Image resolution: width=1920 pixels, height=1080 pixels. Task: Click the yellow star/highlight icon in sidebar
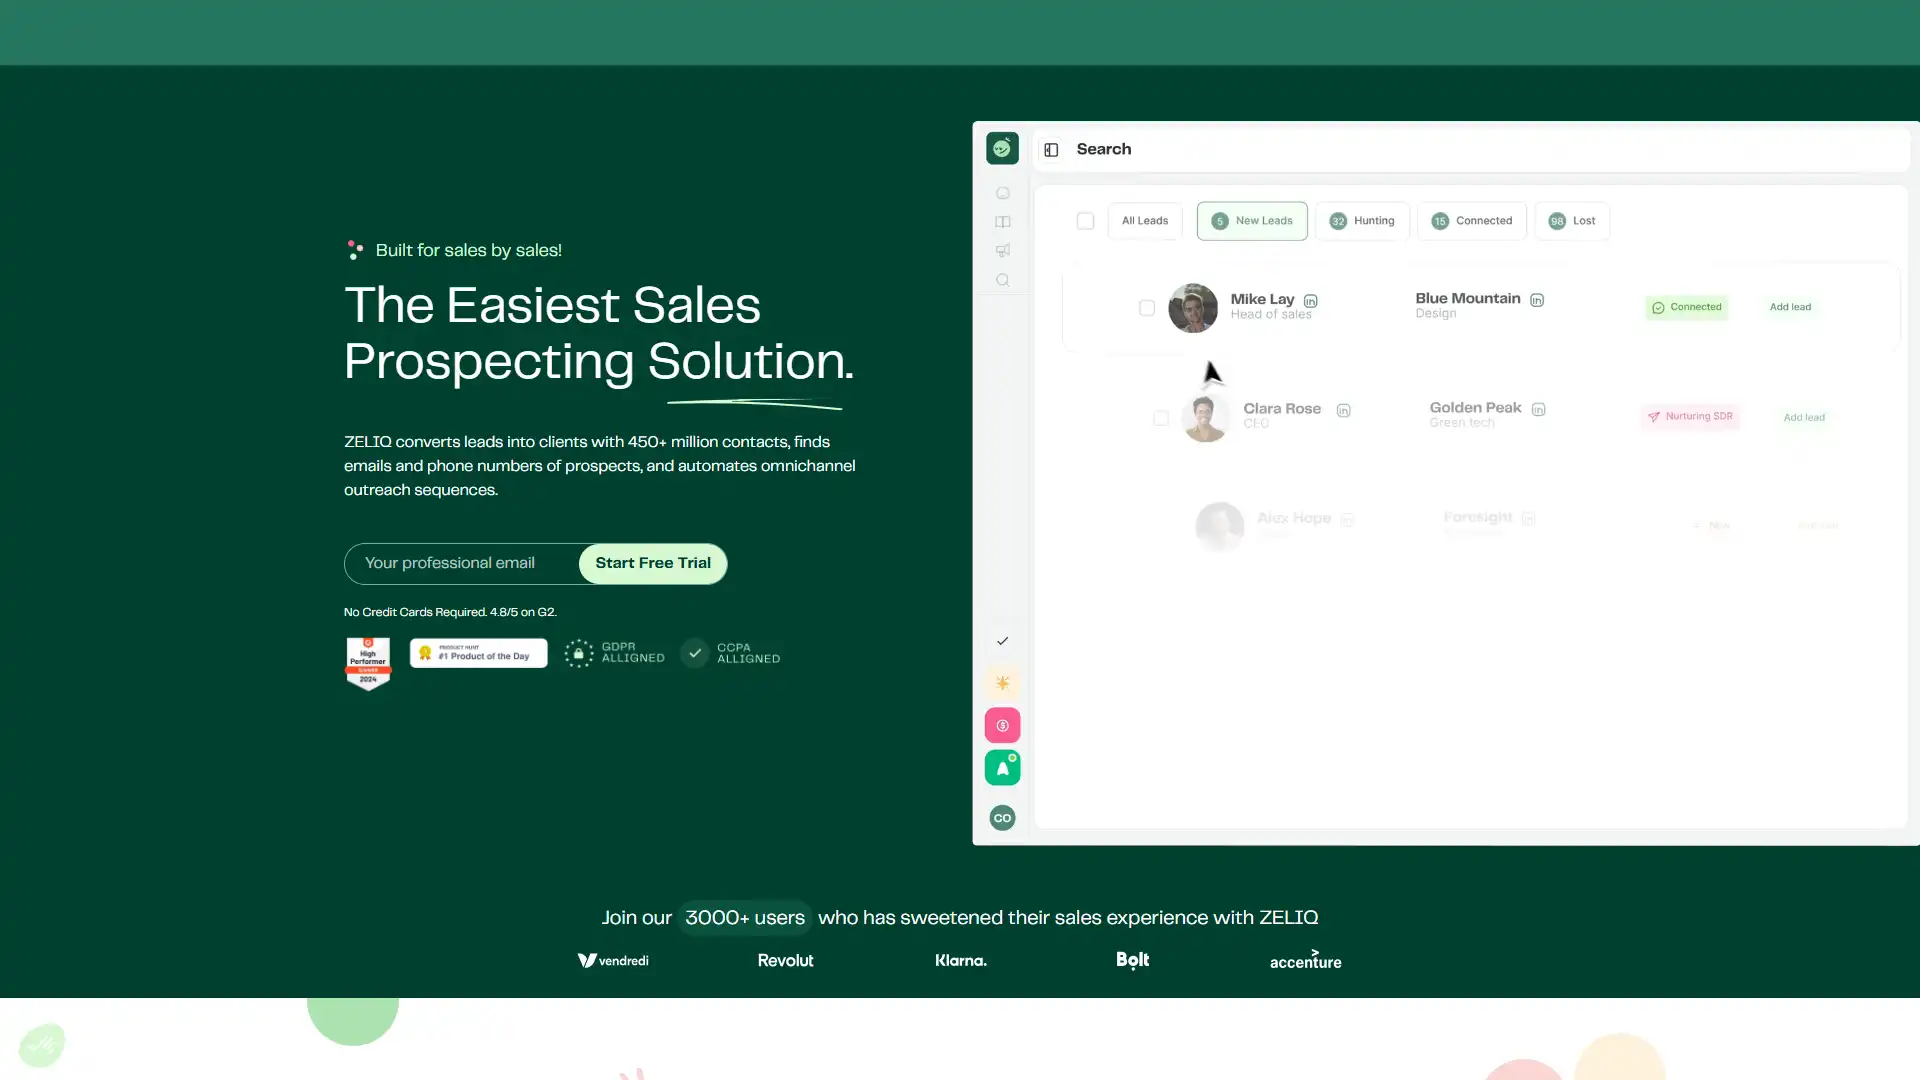tap(1002, 683)
